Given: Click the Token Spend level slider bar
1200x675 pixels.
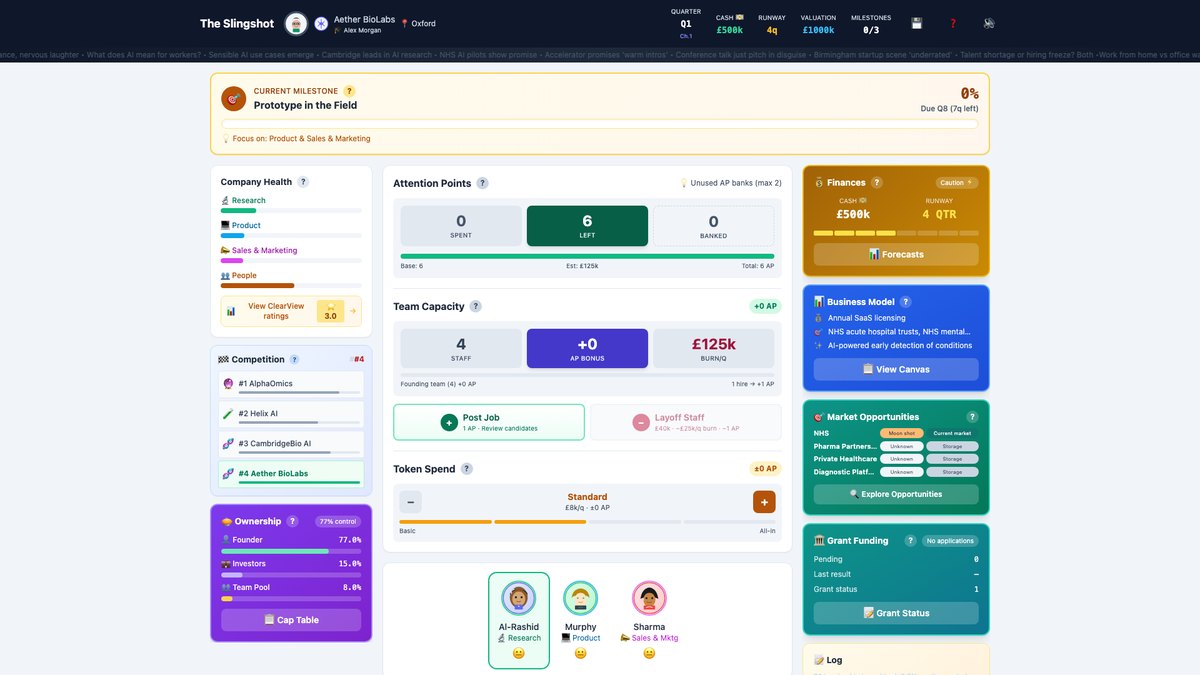Looking at the screenshot, I should [x=587, y=522].
